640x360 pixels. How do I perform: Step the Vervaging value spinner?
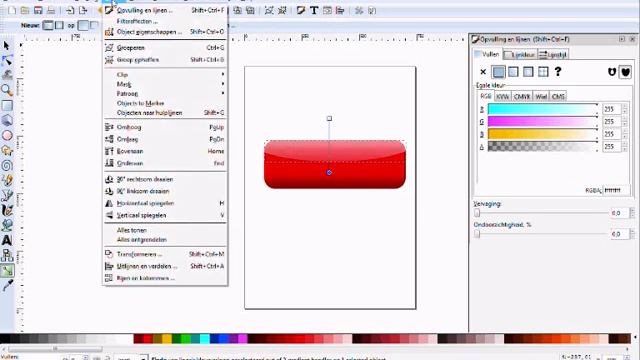[632, 213]
